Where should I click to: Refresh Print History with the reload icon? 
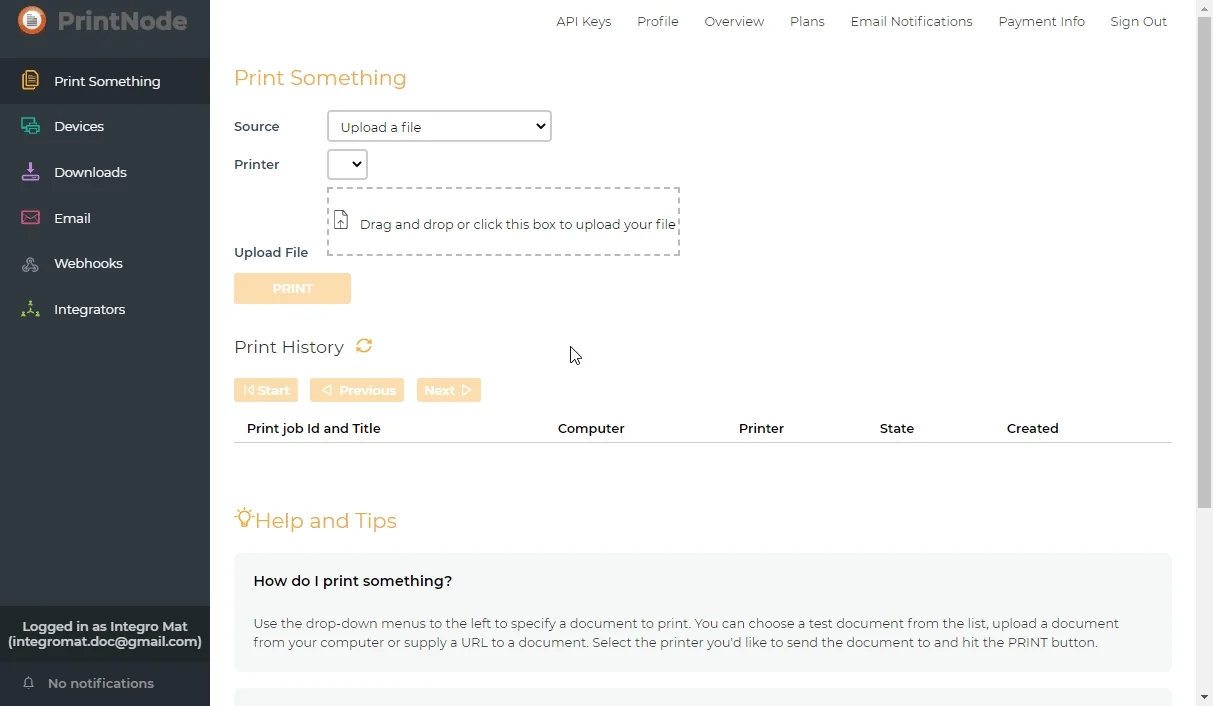tap(364, 346)
